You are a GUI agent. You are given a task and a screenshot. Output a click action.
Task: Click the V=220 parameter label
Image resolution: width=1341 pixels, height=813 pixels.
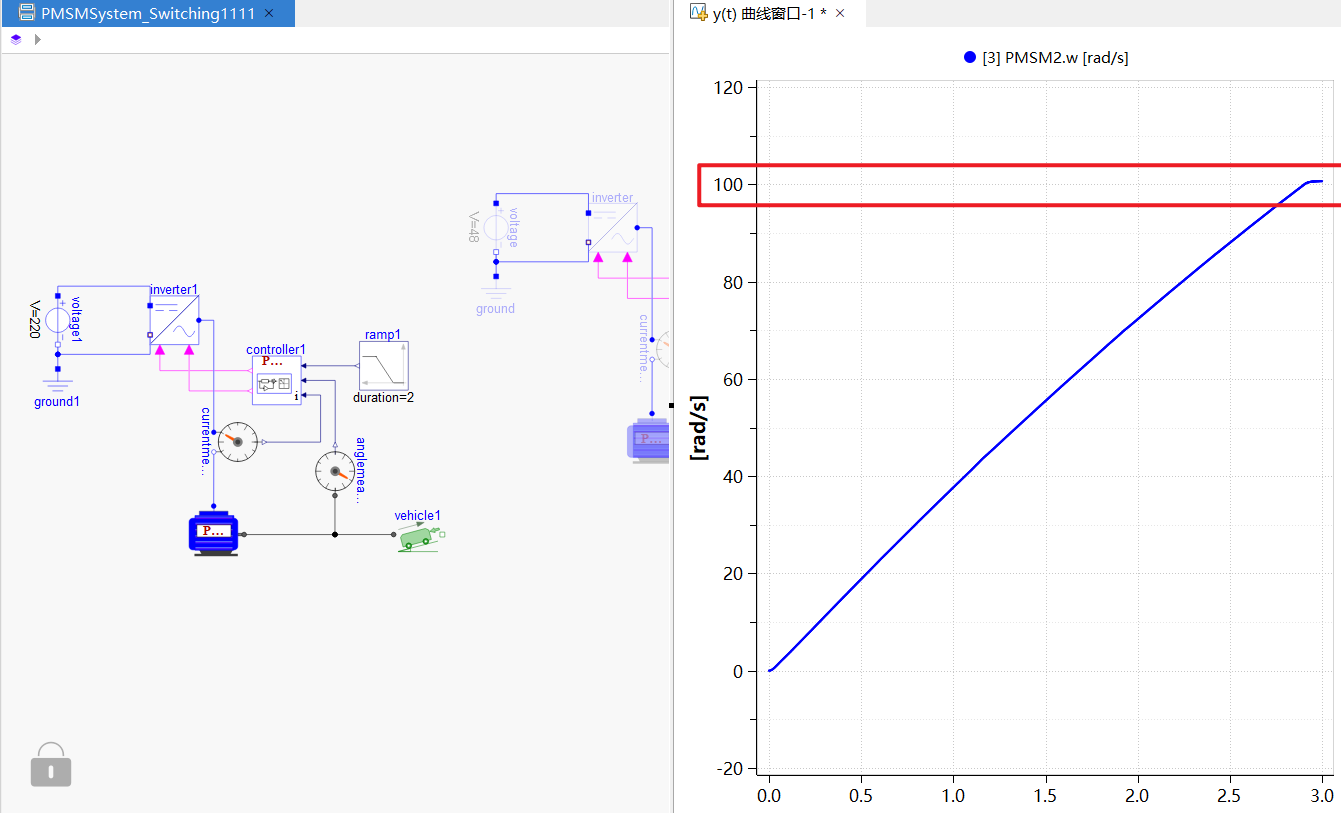35,319
